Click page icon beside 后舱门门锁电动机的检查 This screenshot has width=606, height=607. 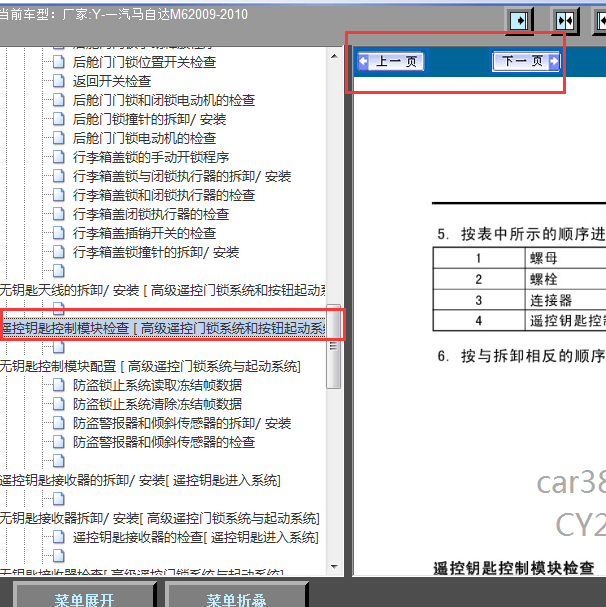(x=58, y=137)
